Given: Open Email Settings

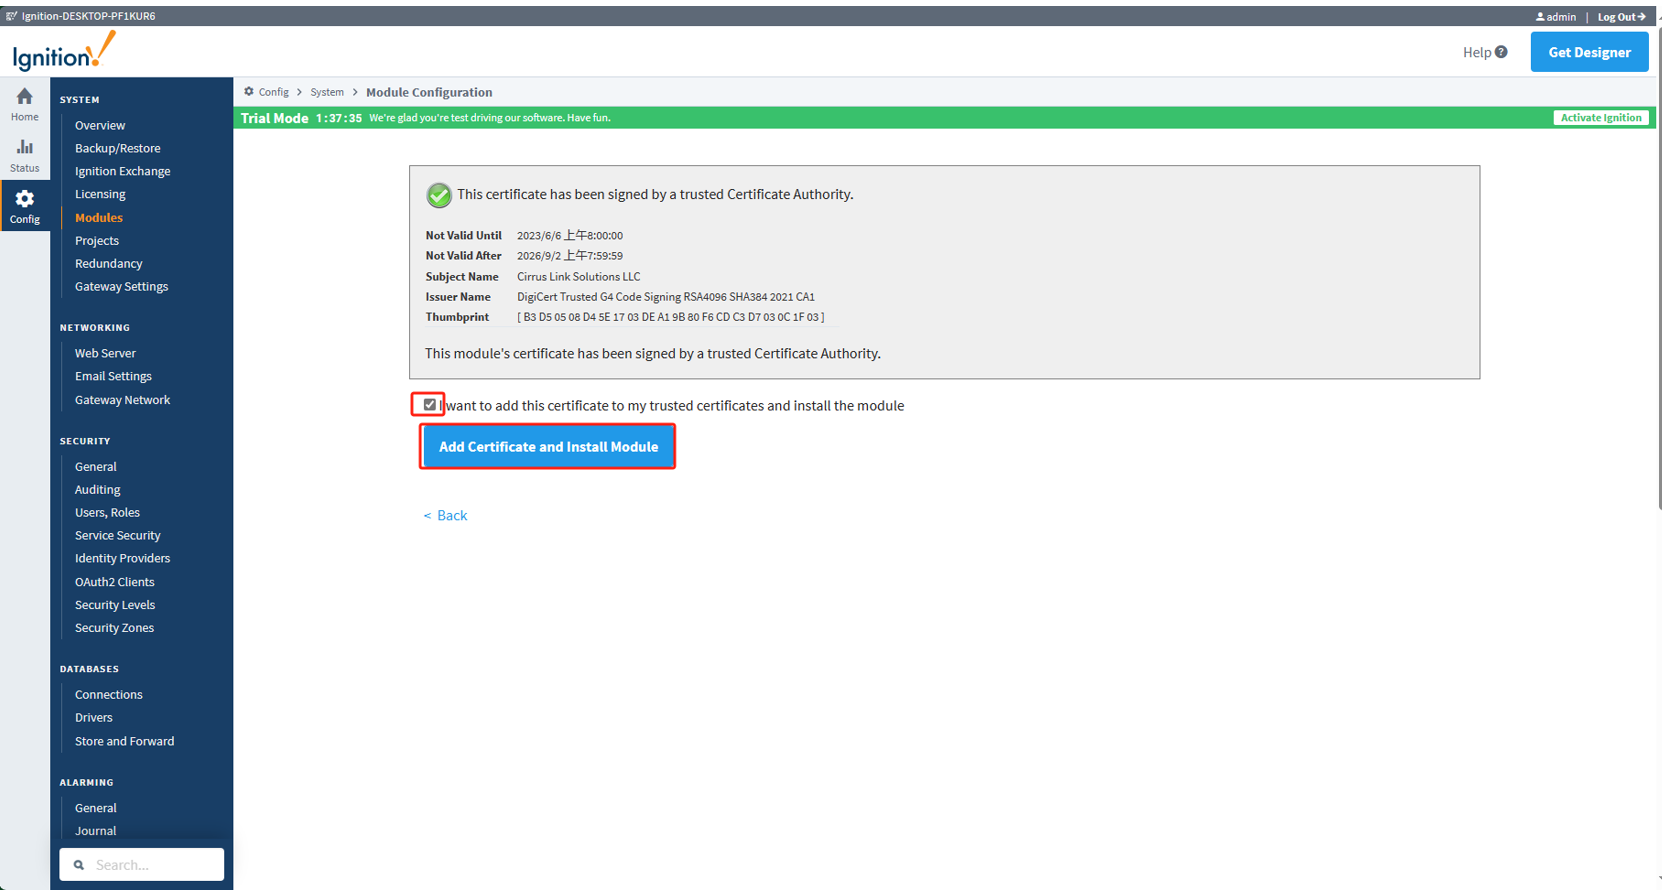Looking at the screenshot, I should (x=113, y=376).
